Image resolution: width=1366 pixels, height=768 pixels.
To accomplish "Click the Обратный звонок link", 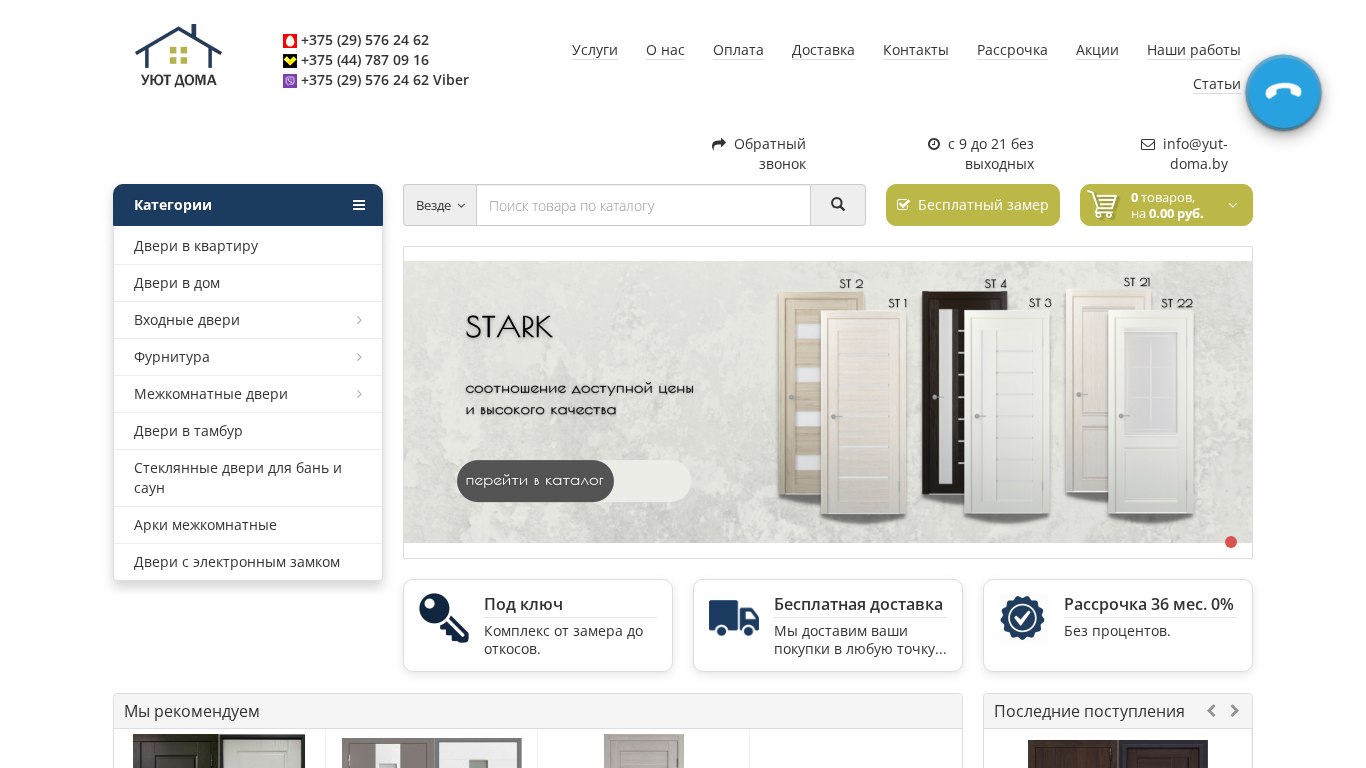I will [x=770, y=154].
